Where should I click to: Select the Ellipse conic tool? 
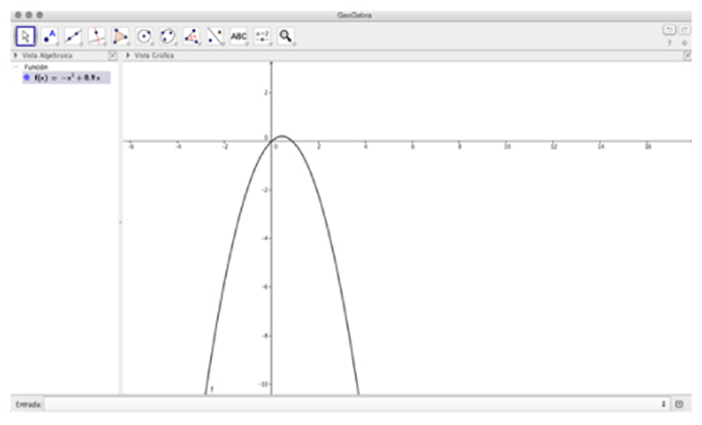[167, 36]
